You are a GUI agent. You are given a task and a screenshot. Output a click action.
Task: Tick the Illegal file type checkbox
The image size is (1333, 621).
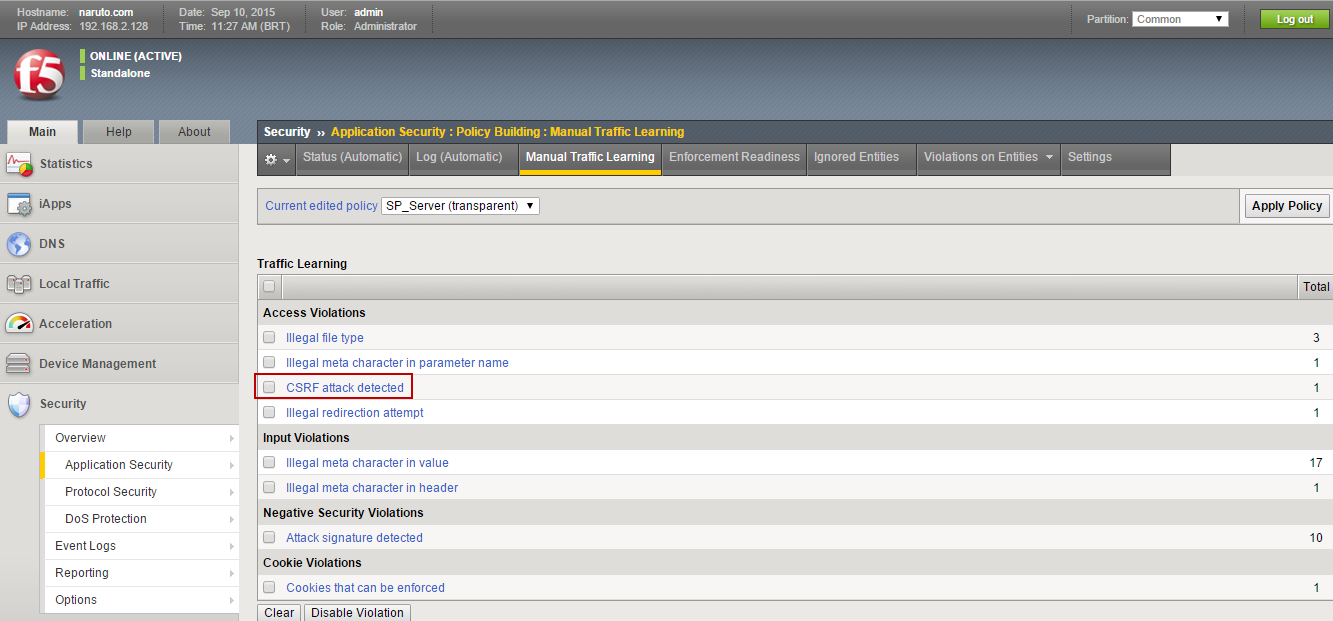pos(269,338)
